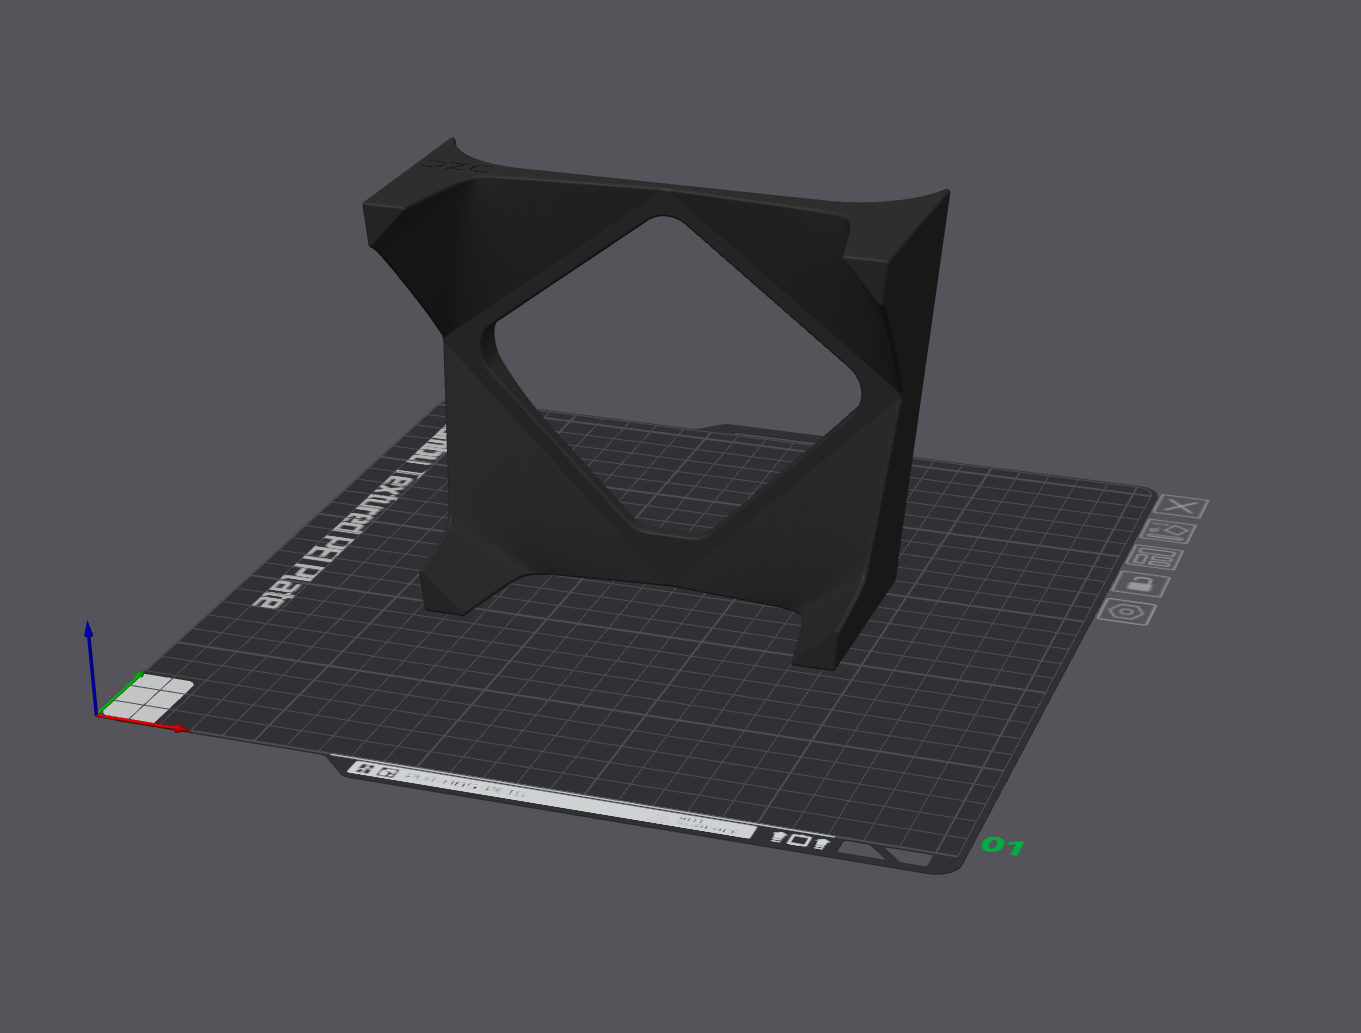Toggle the plate lock icon
Screen dimensions: 1361x1033
coord(1139,584)
